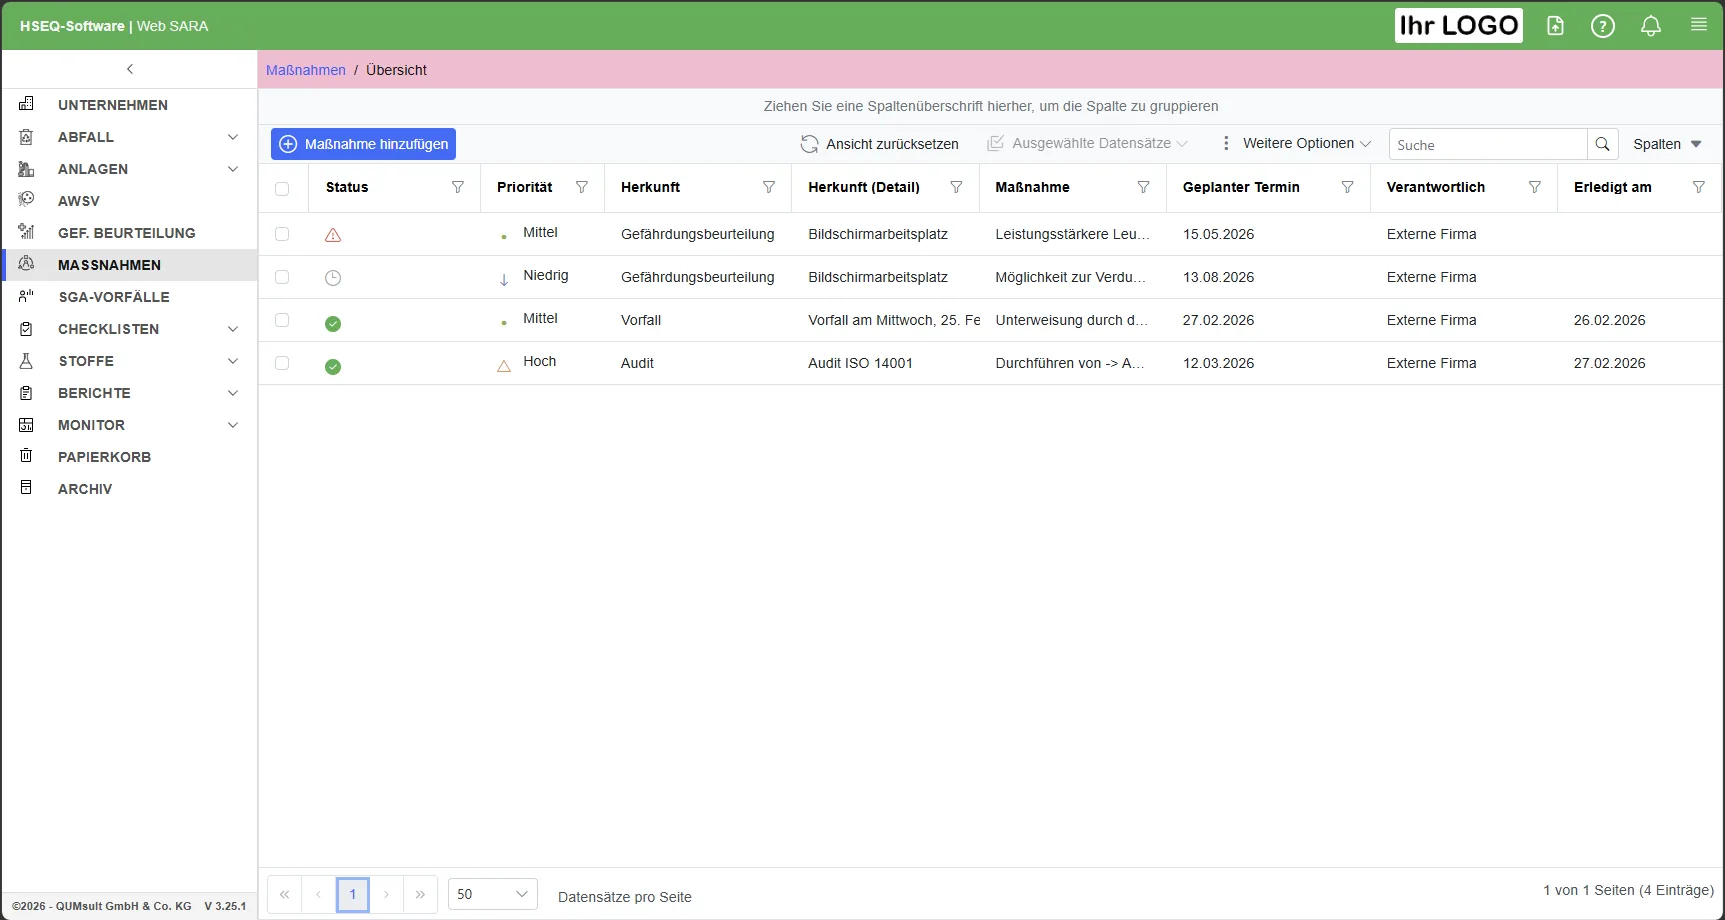Click the Archiv sidebar icon
Screen dimensions: 1725x920
[27, 488]
